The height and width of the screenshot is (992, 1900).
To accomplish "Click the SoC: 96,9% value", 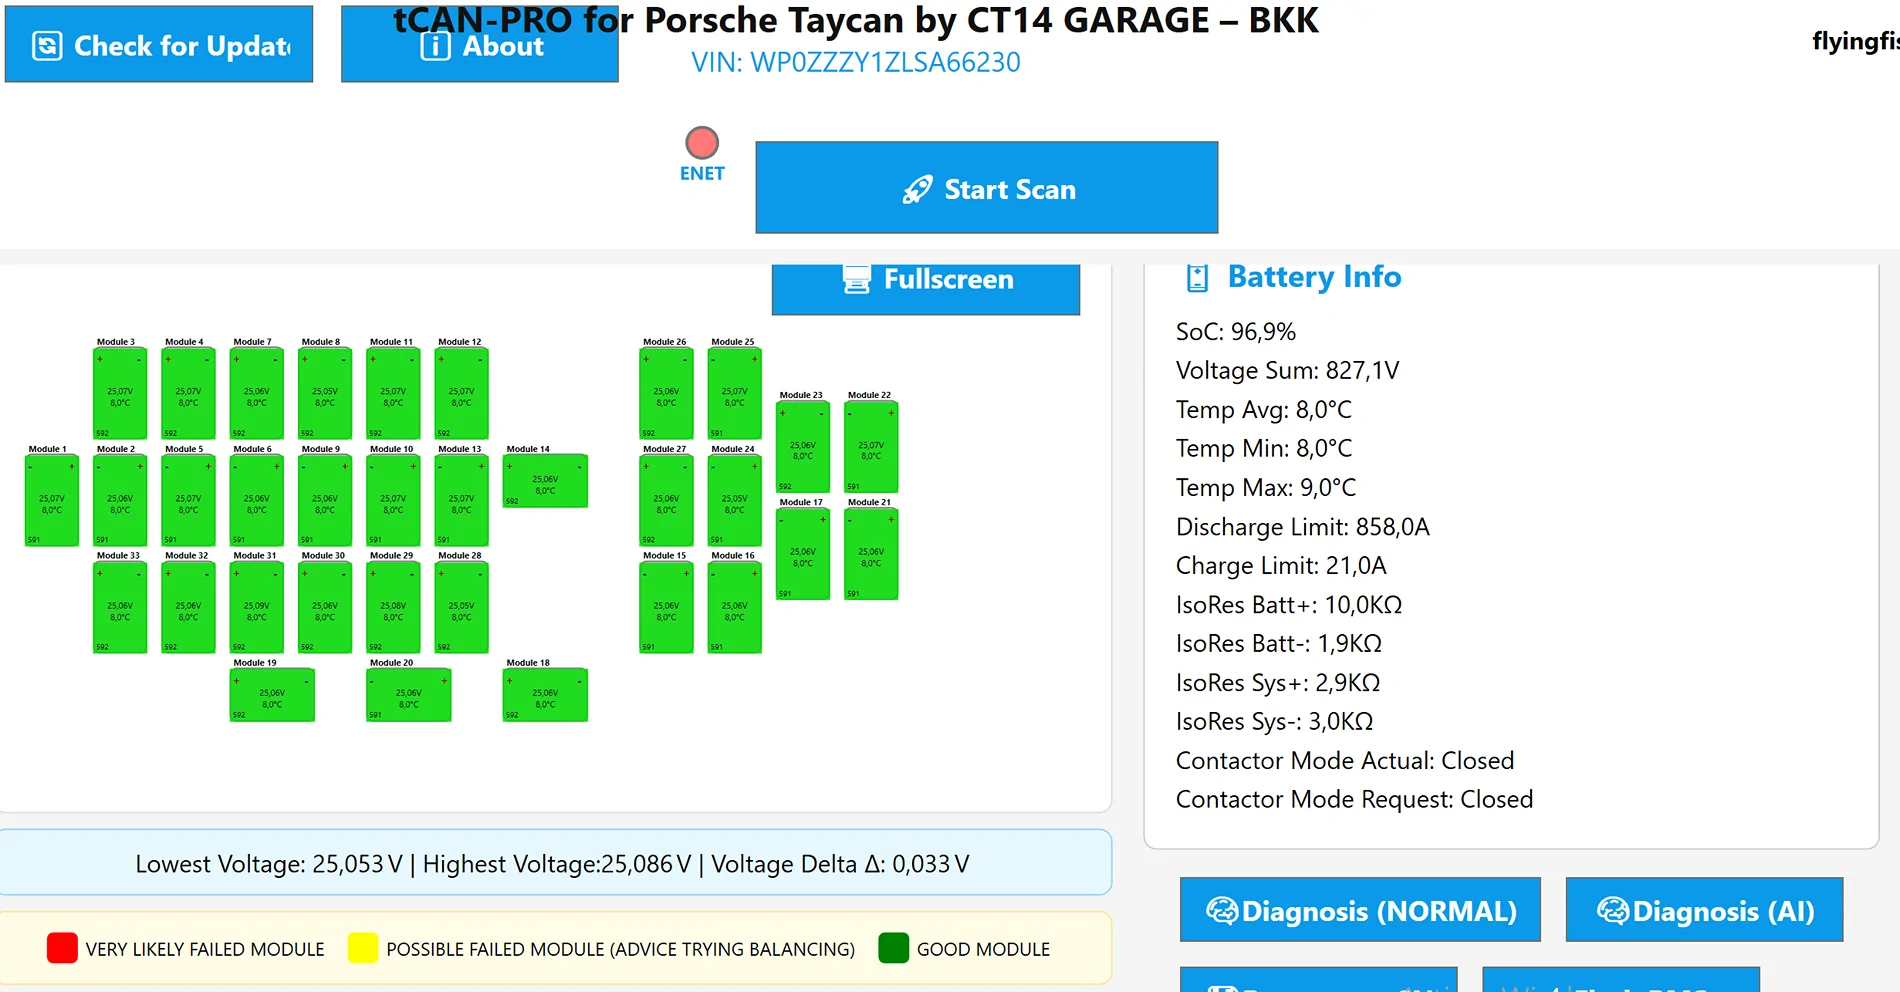I will pos(1236,332).
